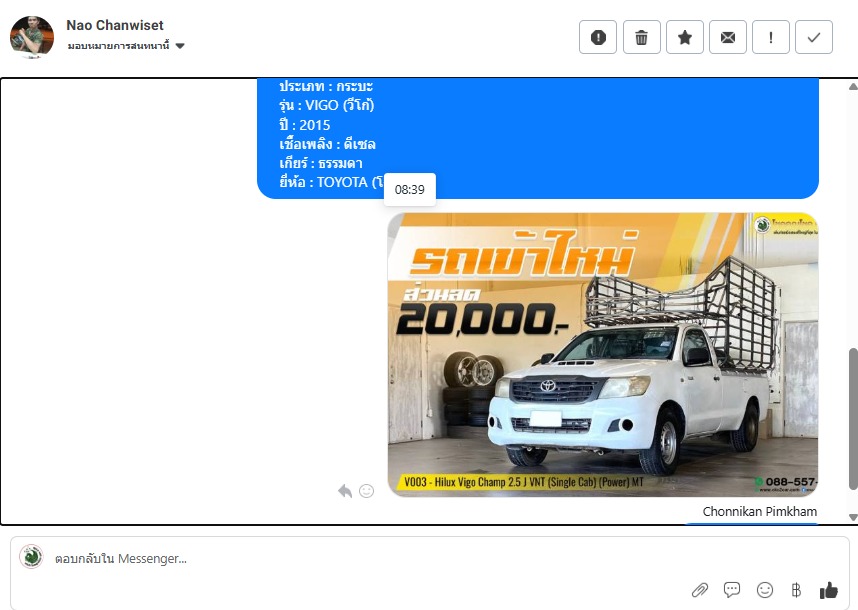Open emoji picker in reply bar
Screen dimensions: 858x610
click(764, 590)
